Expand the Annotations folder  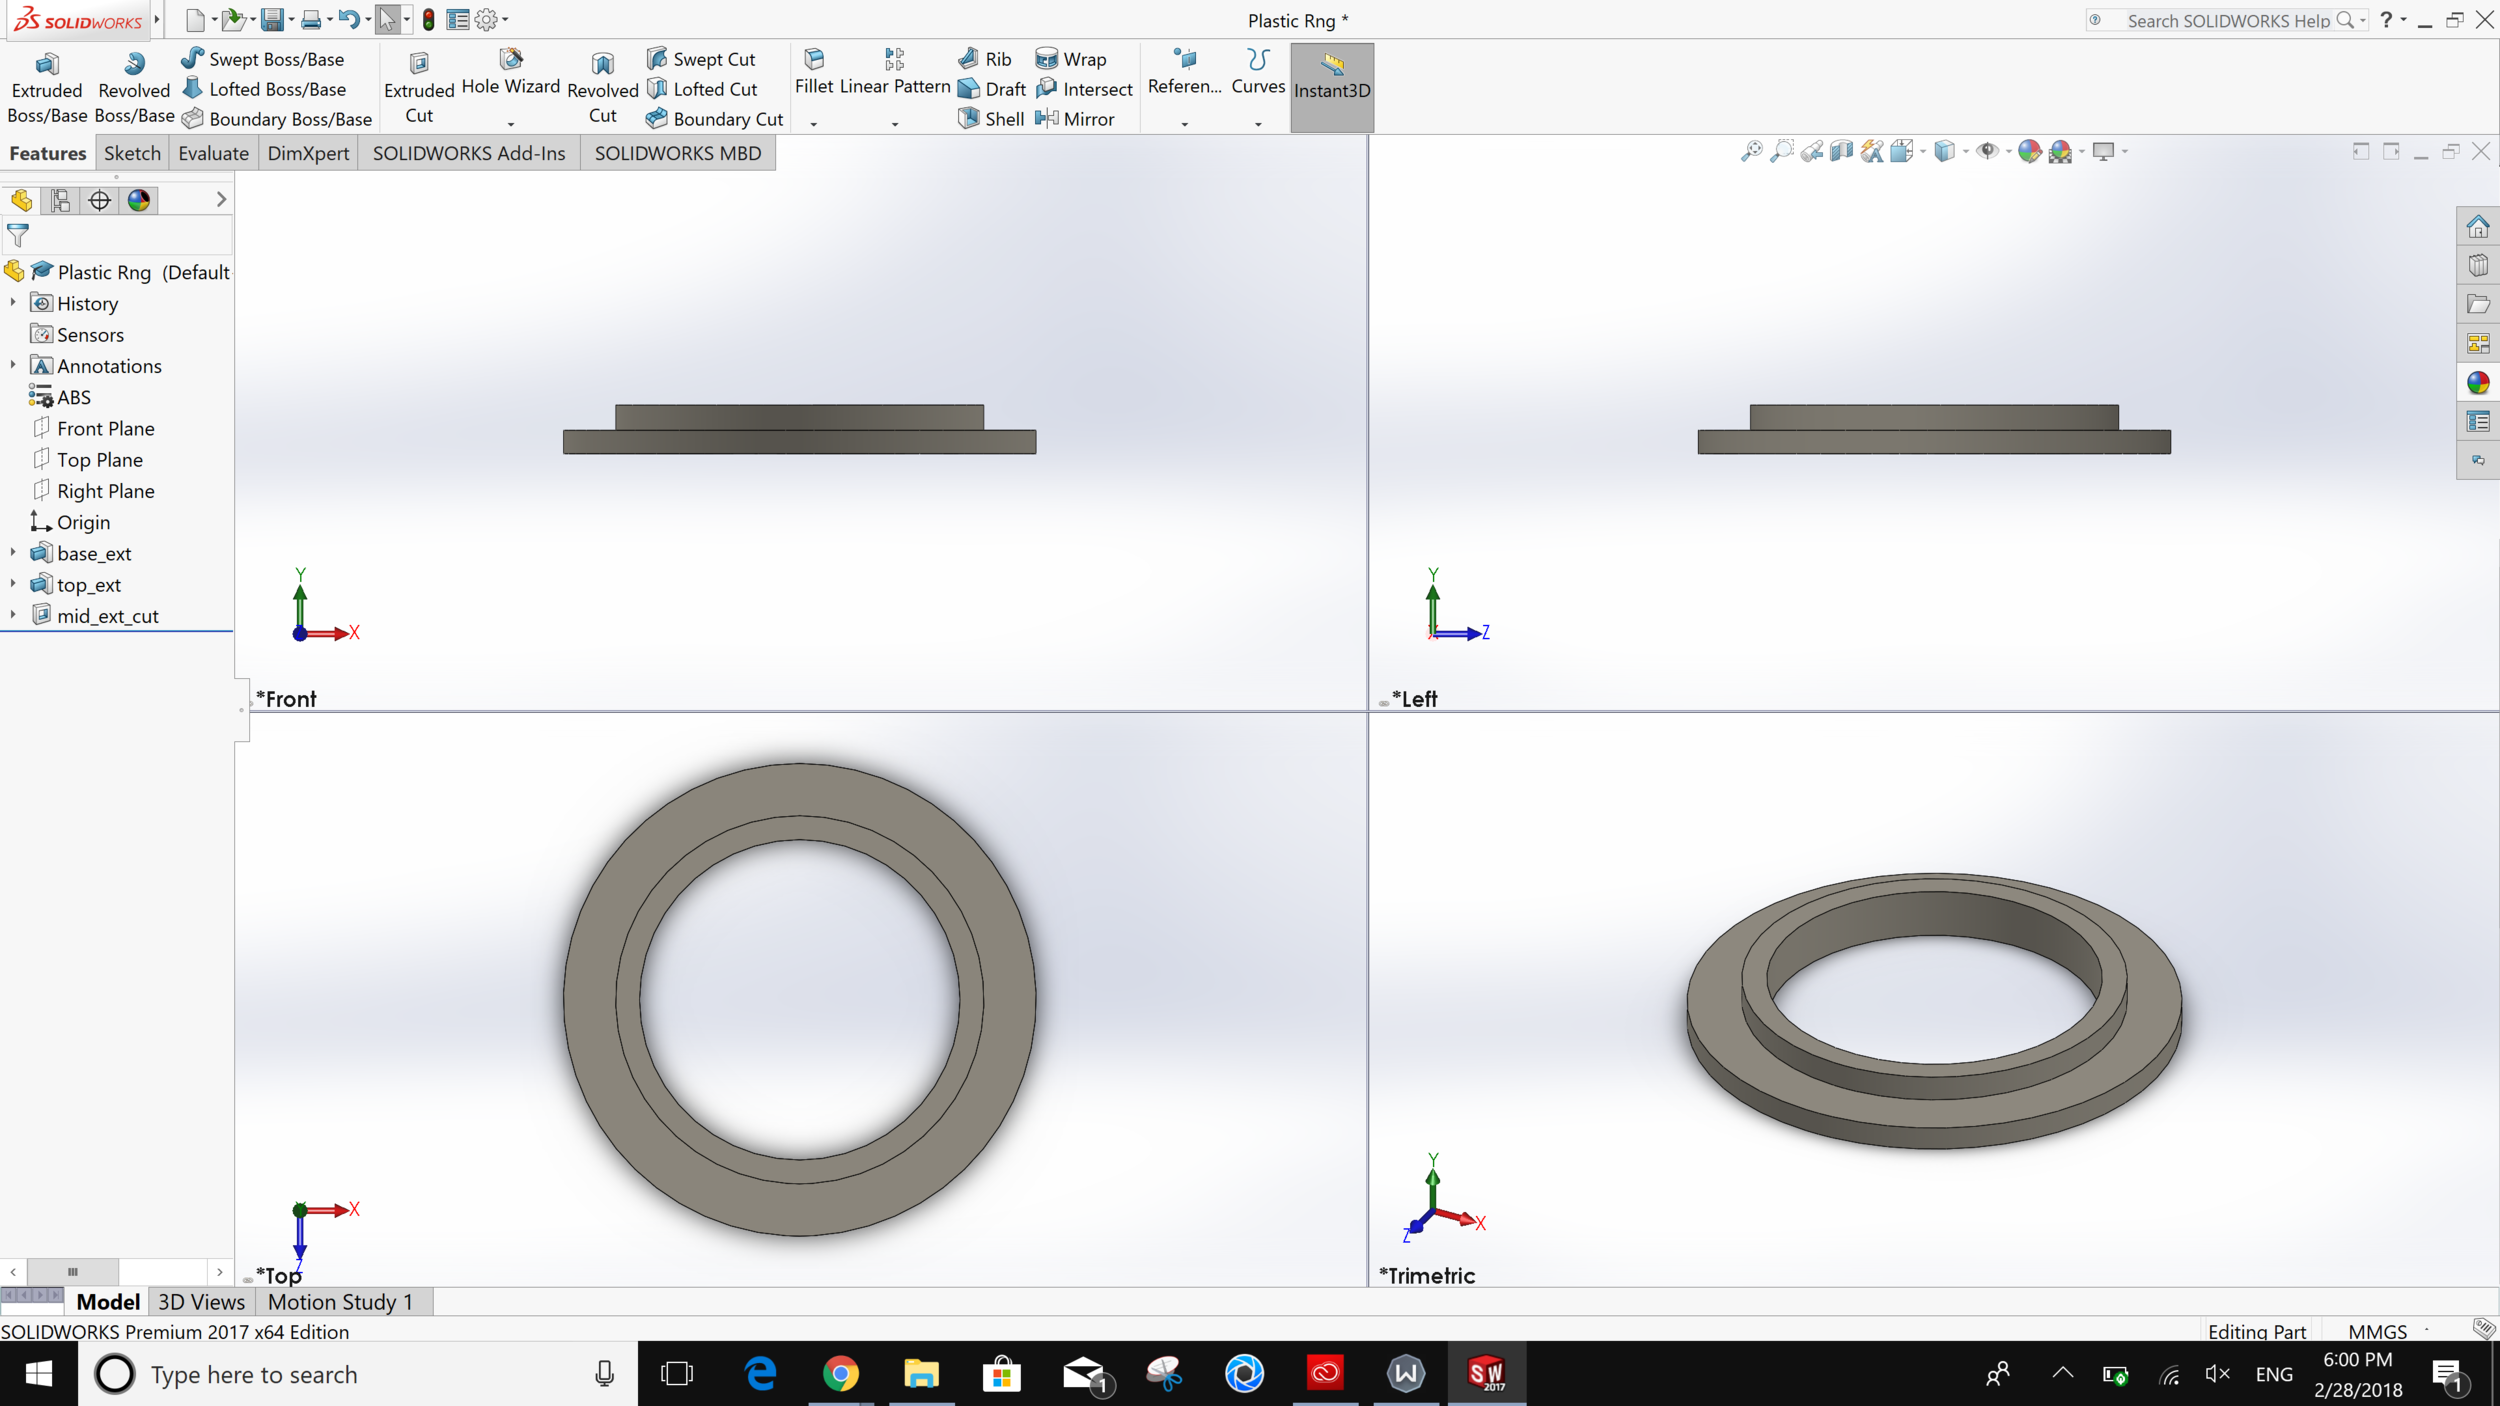(12, 365)
